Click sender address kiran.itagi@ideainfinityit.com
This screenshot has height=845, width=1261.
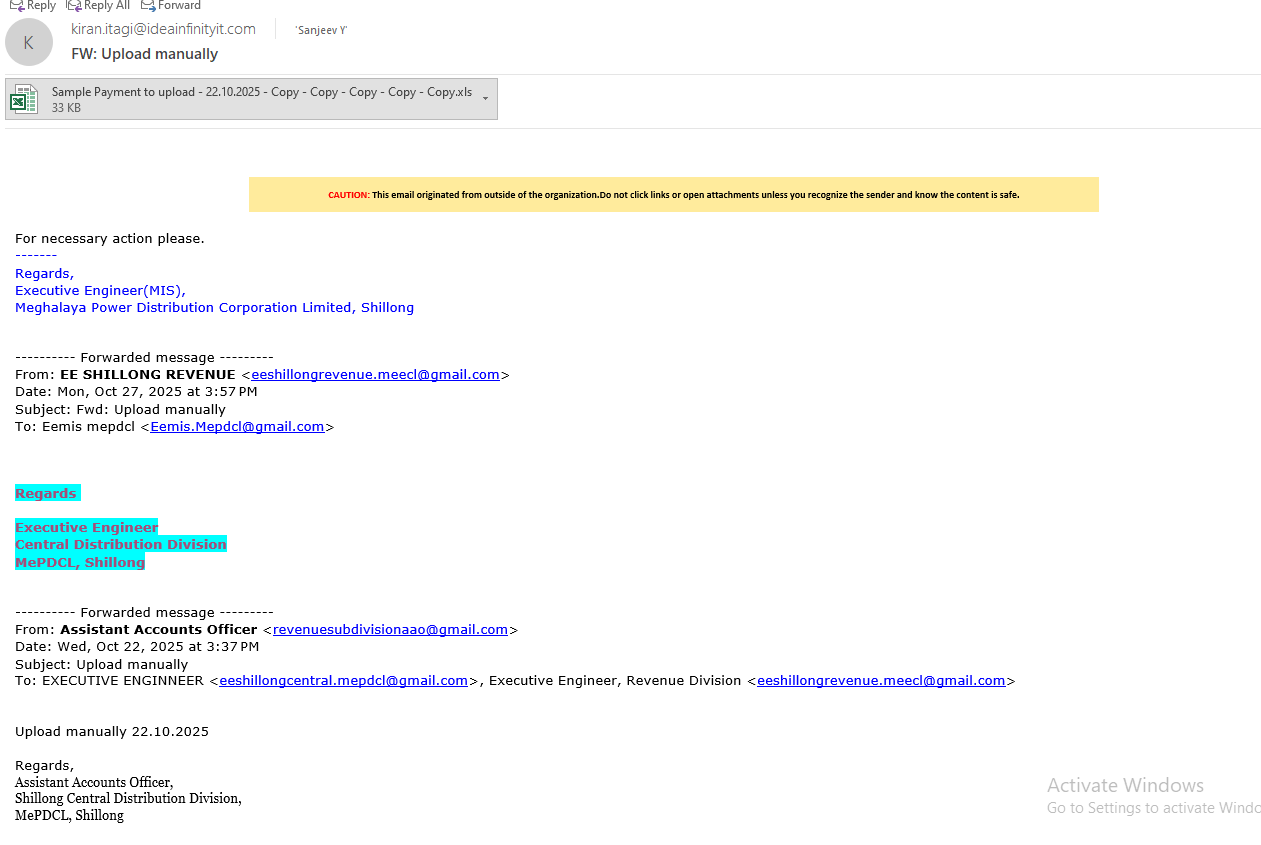click(163, 29)
